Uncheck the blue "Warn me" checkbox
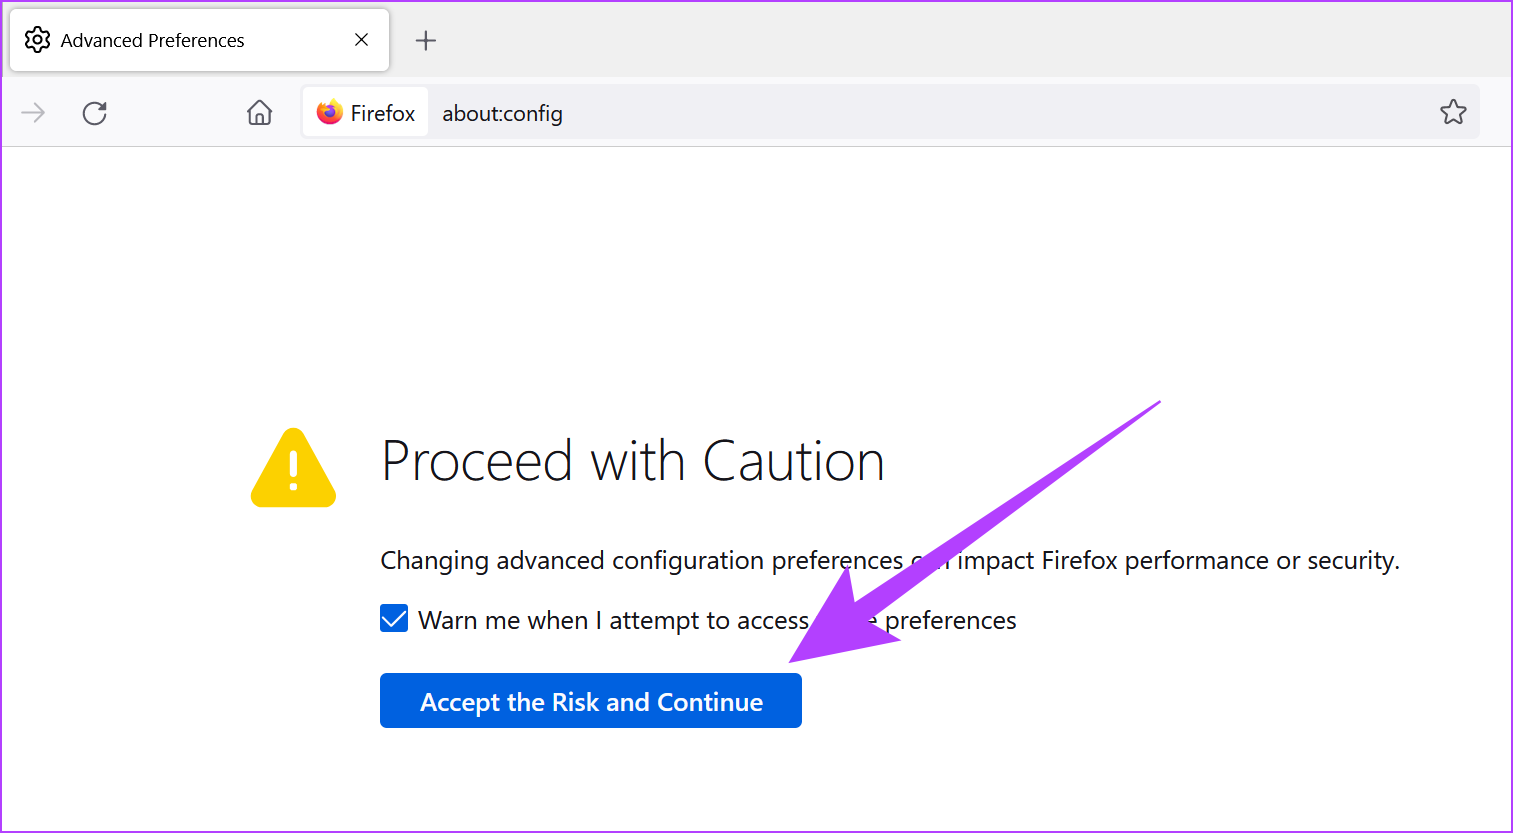This screenshot has width=1513, height=833. [x=394, y=619]
